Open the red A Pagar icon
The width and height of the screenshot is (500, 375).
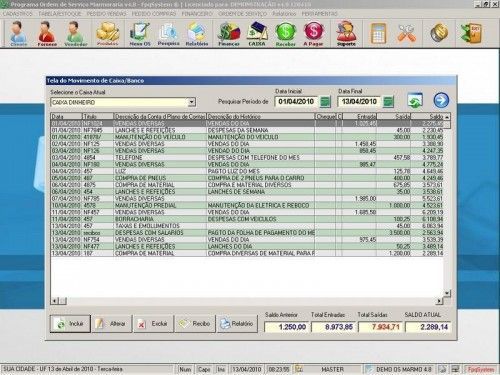coord(313,33)
